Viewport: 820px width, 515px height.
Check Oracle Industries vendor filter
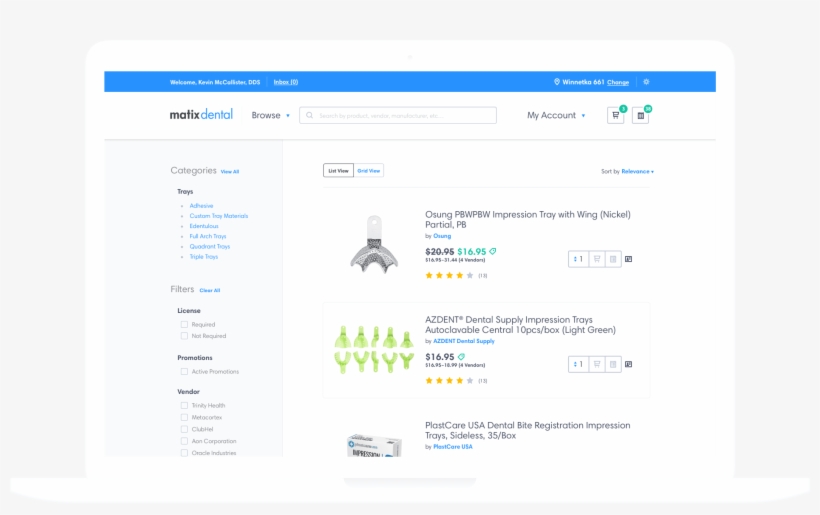point(184,453)
